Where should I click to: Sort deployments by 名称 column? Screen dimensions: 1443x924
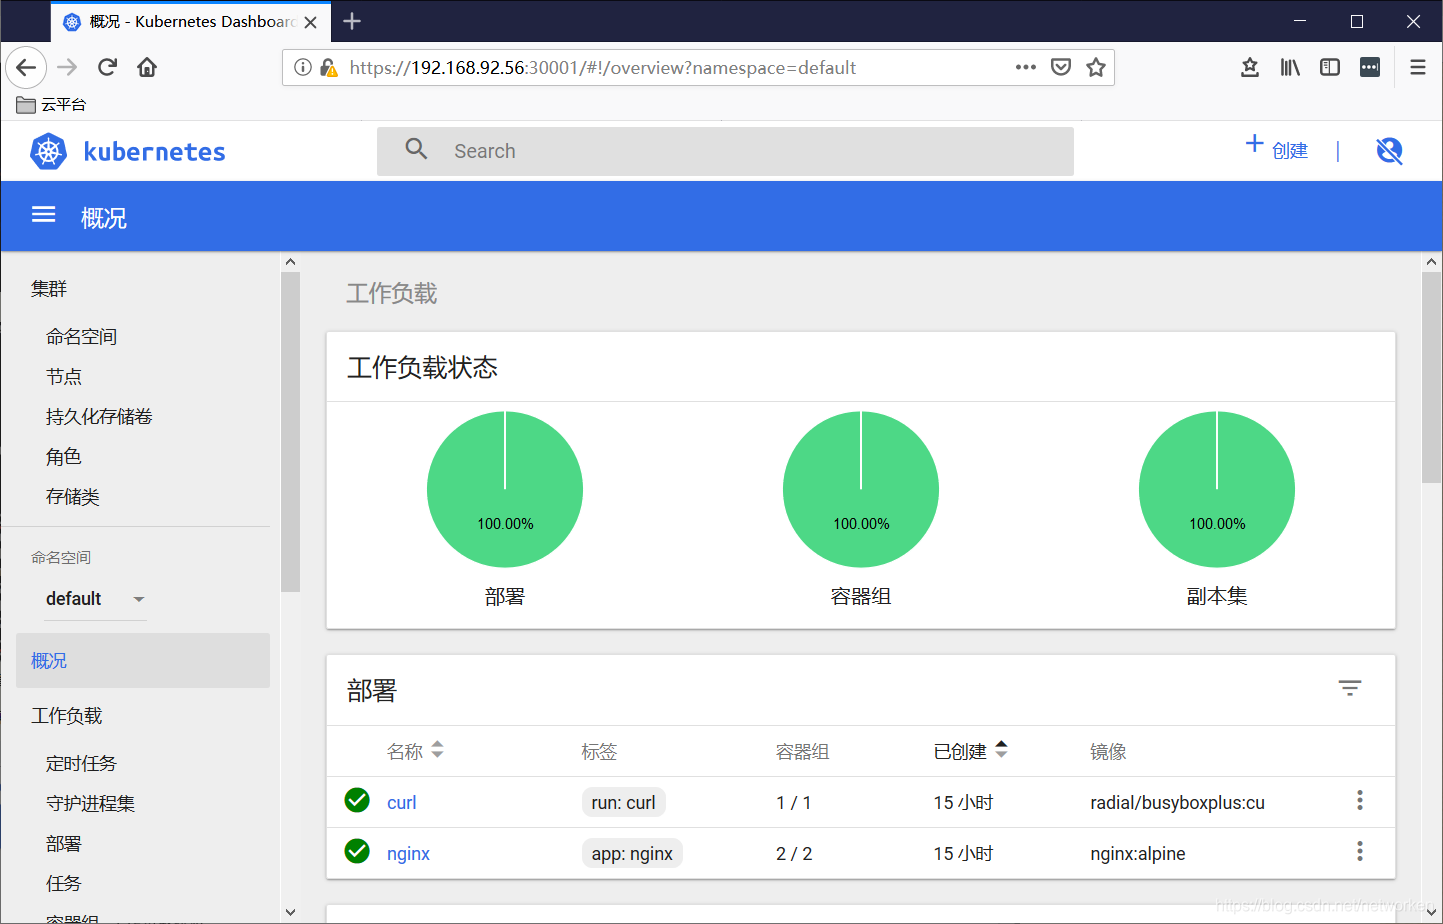415,751
